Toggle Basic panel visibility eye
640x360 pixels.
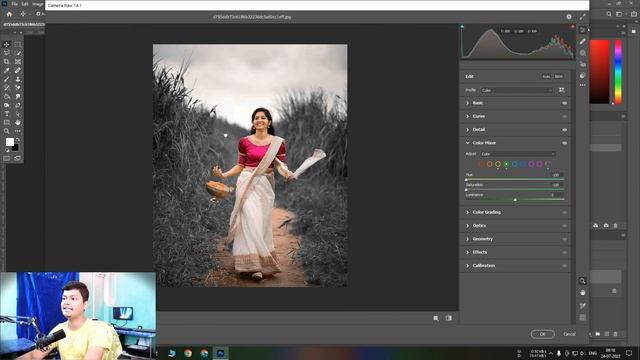[x=564, y=103]
